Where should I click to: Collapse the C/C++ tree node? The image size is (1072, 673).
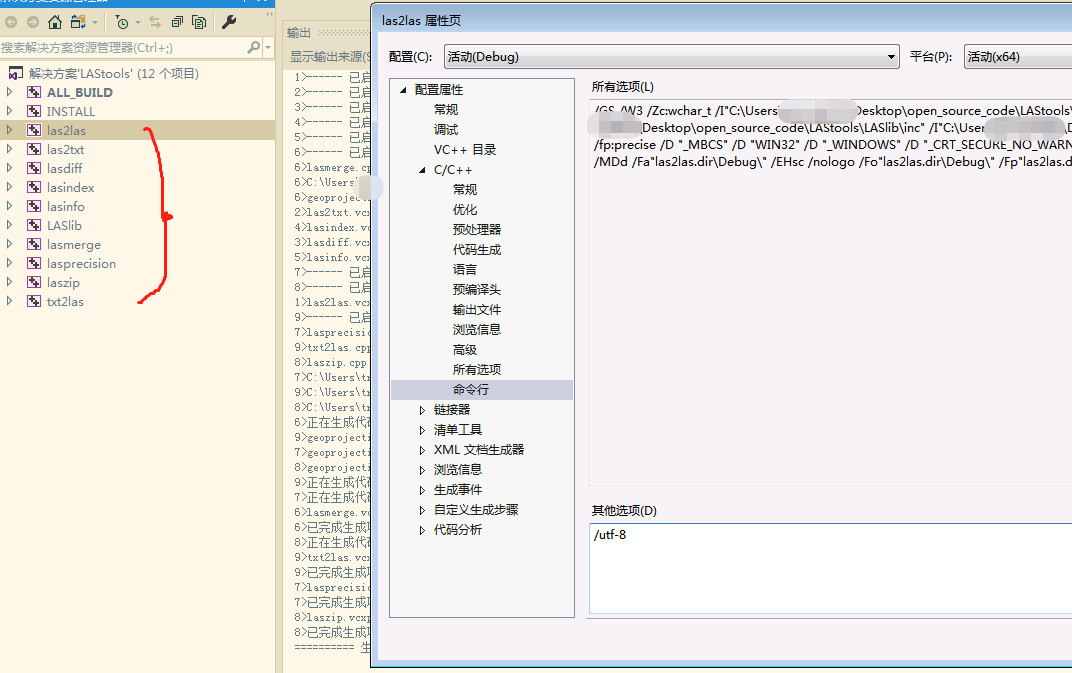pos(423,170)
